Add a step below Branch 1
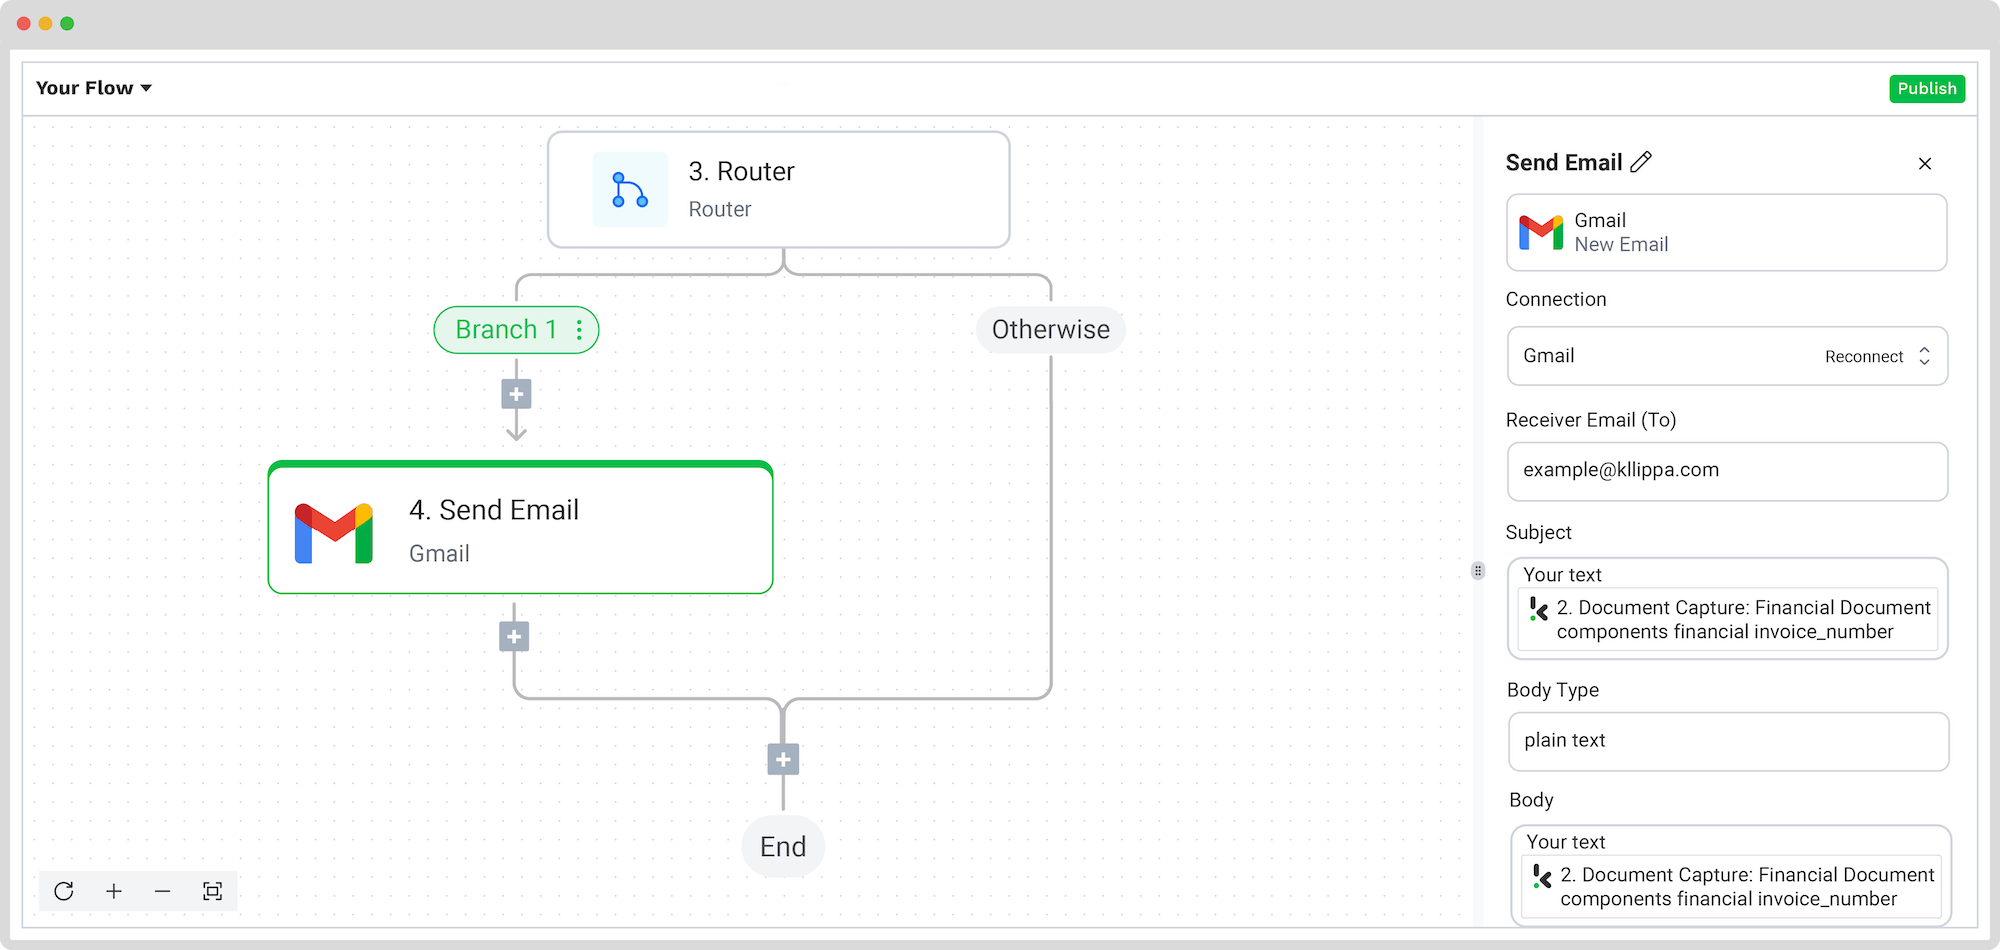 click(x=516, y=394)
